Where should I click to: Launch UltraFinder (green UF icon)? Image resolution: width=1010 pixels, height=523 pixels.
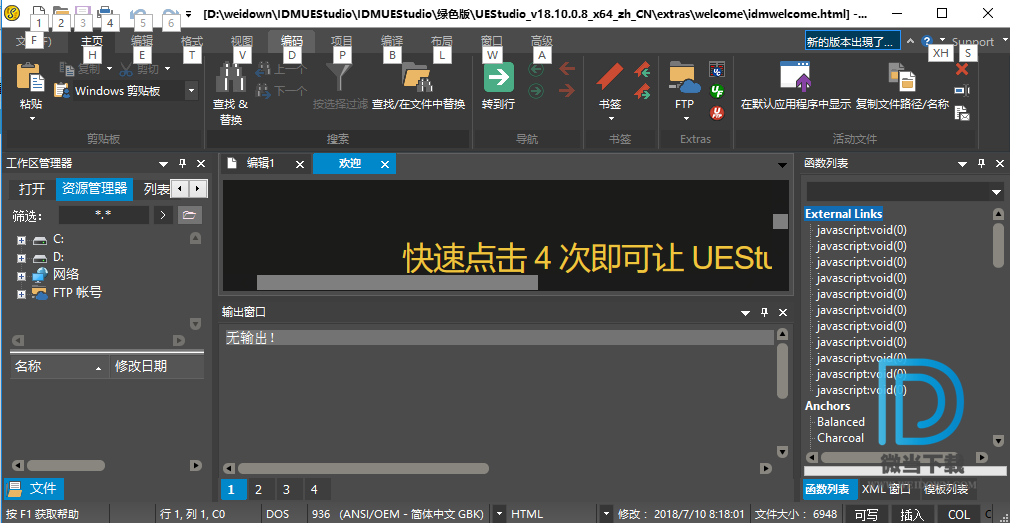click(717, 91)
